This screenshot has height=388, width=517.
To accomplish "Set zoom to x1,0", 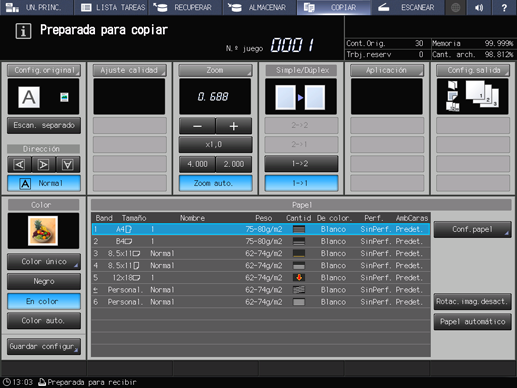I will coord(215,145).
